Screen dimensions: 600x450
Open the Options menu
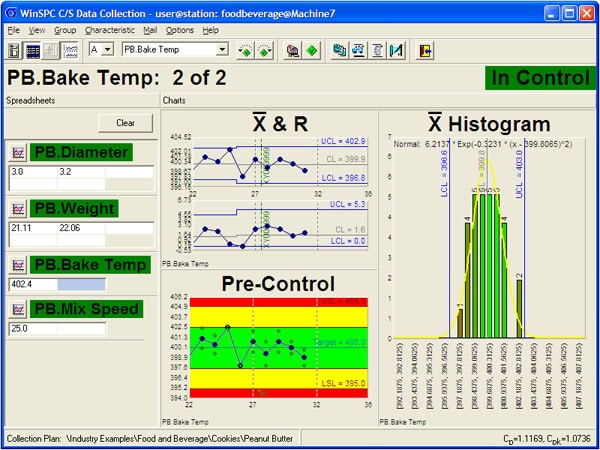(180, 30)
